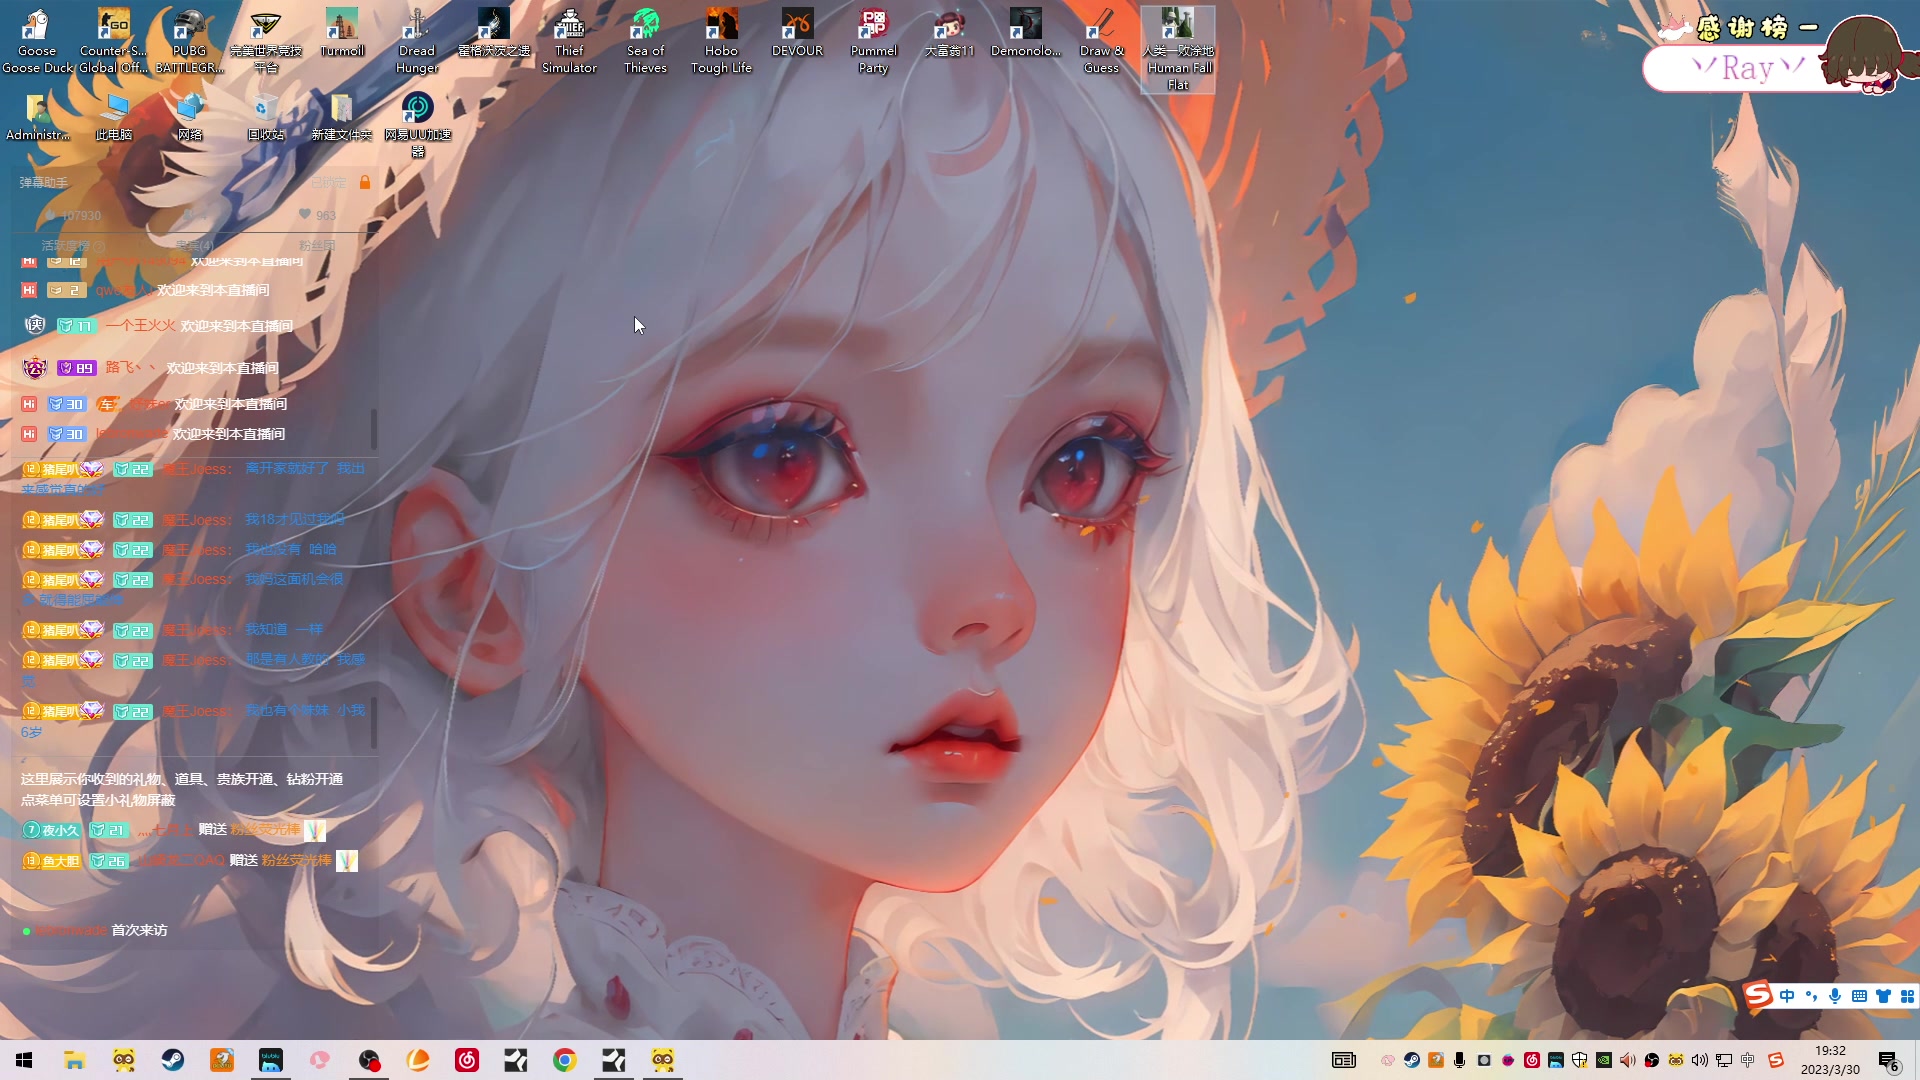Open the bilibili live app in taskbar
This screenshot has width=1920, height=1080.
click(271, 1060)
